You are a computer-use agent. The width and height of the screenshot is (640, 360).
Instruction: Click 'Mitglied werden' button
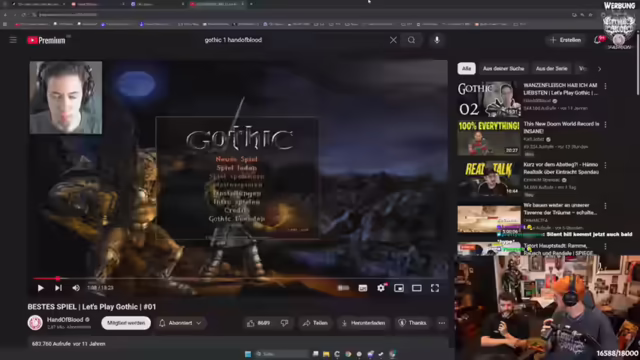pyautogui.click(x=126, y=323)
